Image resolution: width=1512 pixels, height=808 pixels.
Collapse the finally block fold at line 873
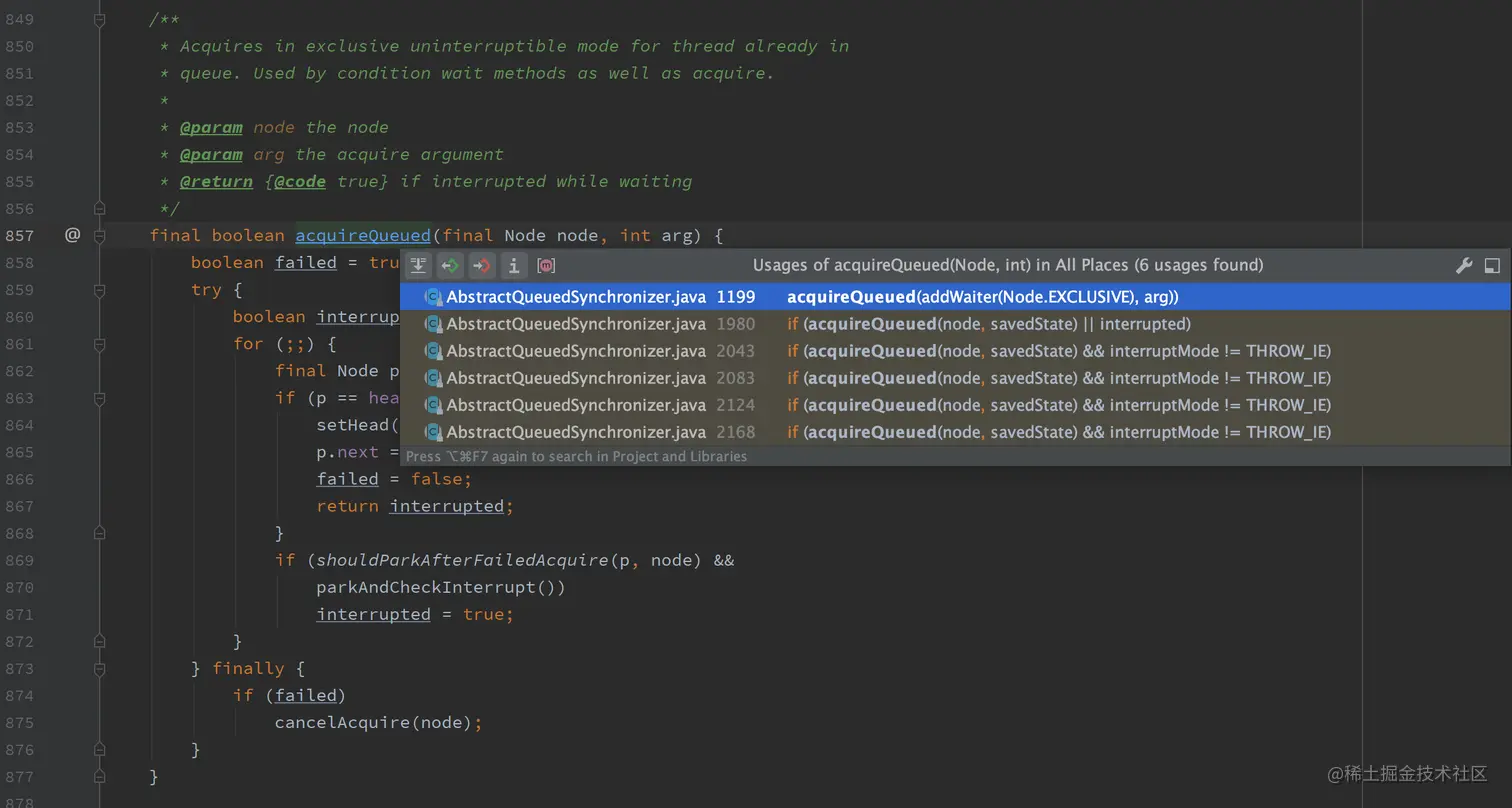pos(99,668)
